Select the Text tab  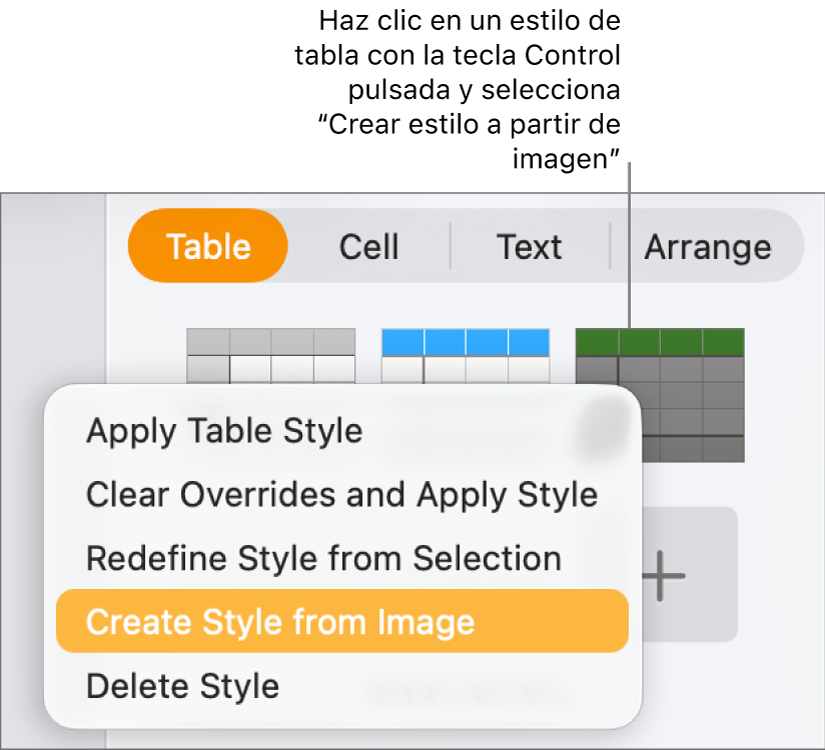(x=529, y=247)
